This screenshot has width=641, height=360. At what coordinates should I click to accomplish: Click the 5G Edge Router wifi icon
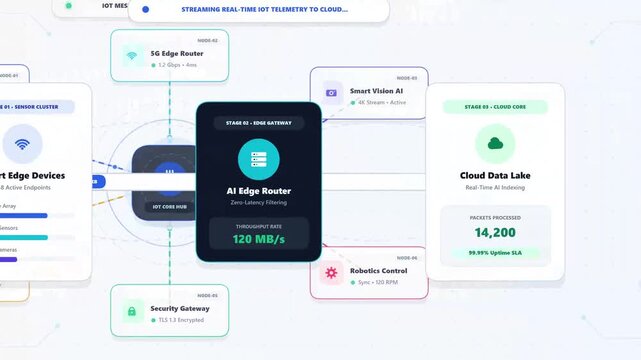[x=132, y=55]
